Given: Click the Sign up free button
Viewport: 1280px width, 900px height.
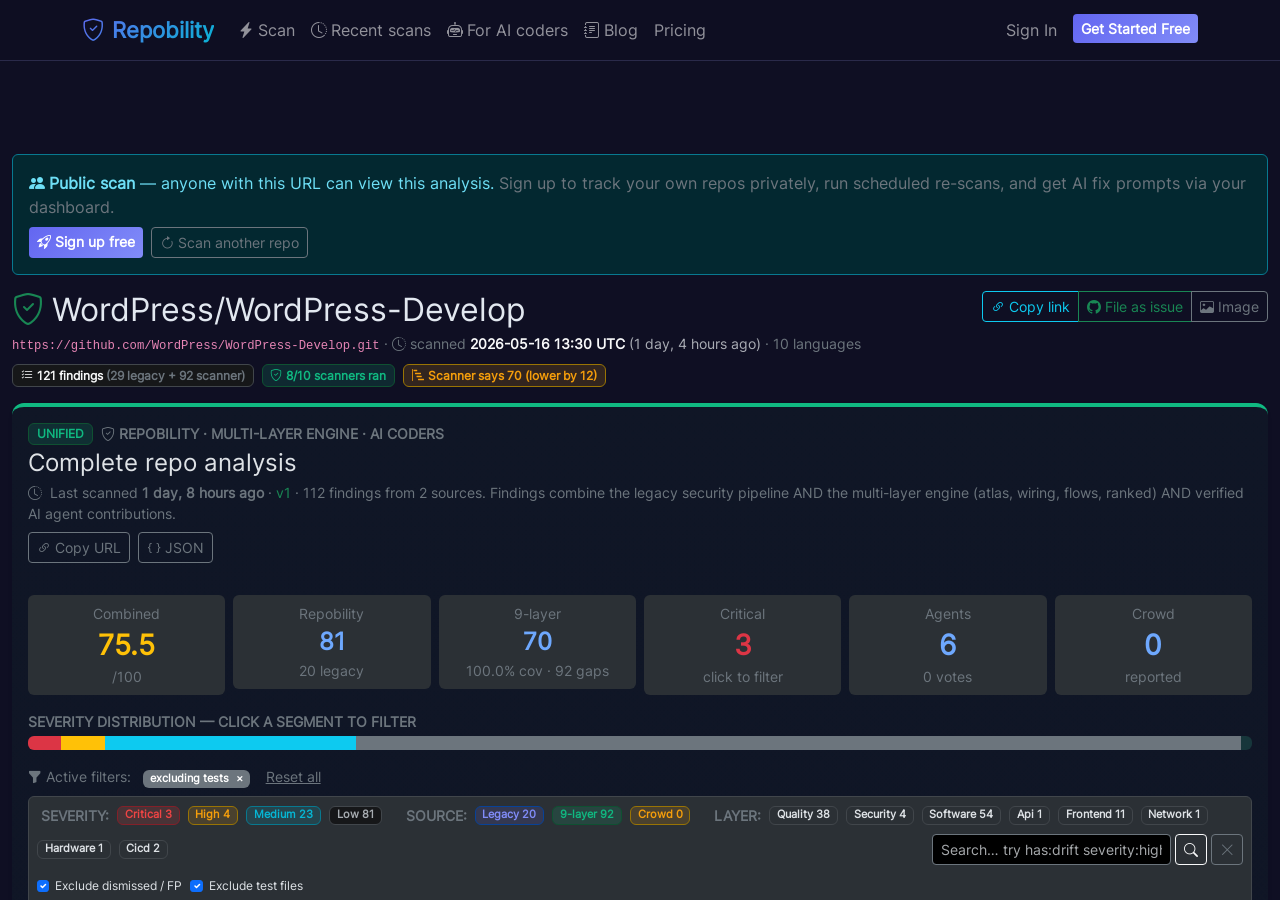Looking at the screenshot, I should (86, 242).
